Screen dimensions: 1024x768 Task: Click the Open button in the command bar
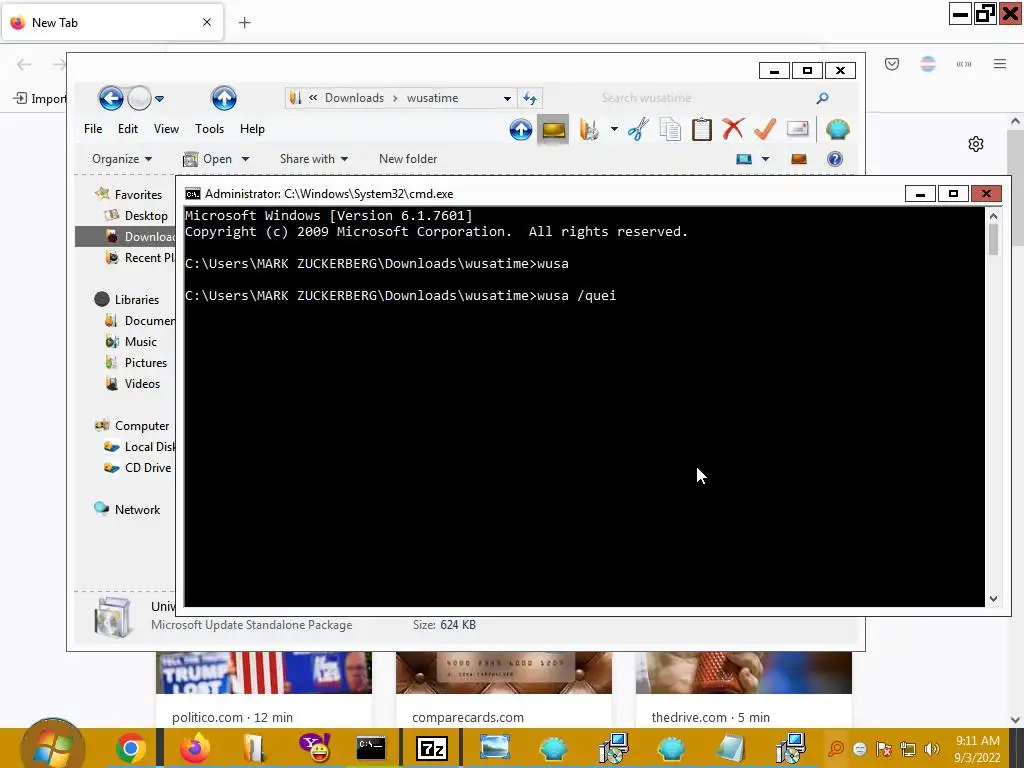tap(209, 159)
